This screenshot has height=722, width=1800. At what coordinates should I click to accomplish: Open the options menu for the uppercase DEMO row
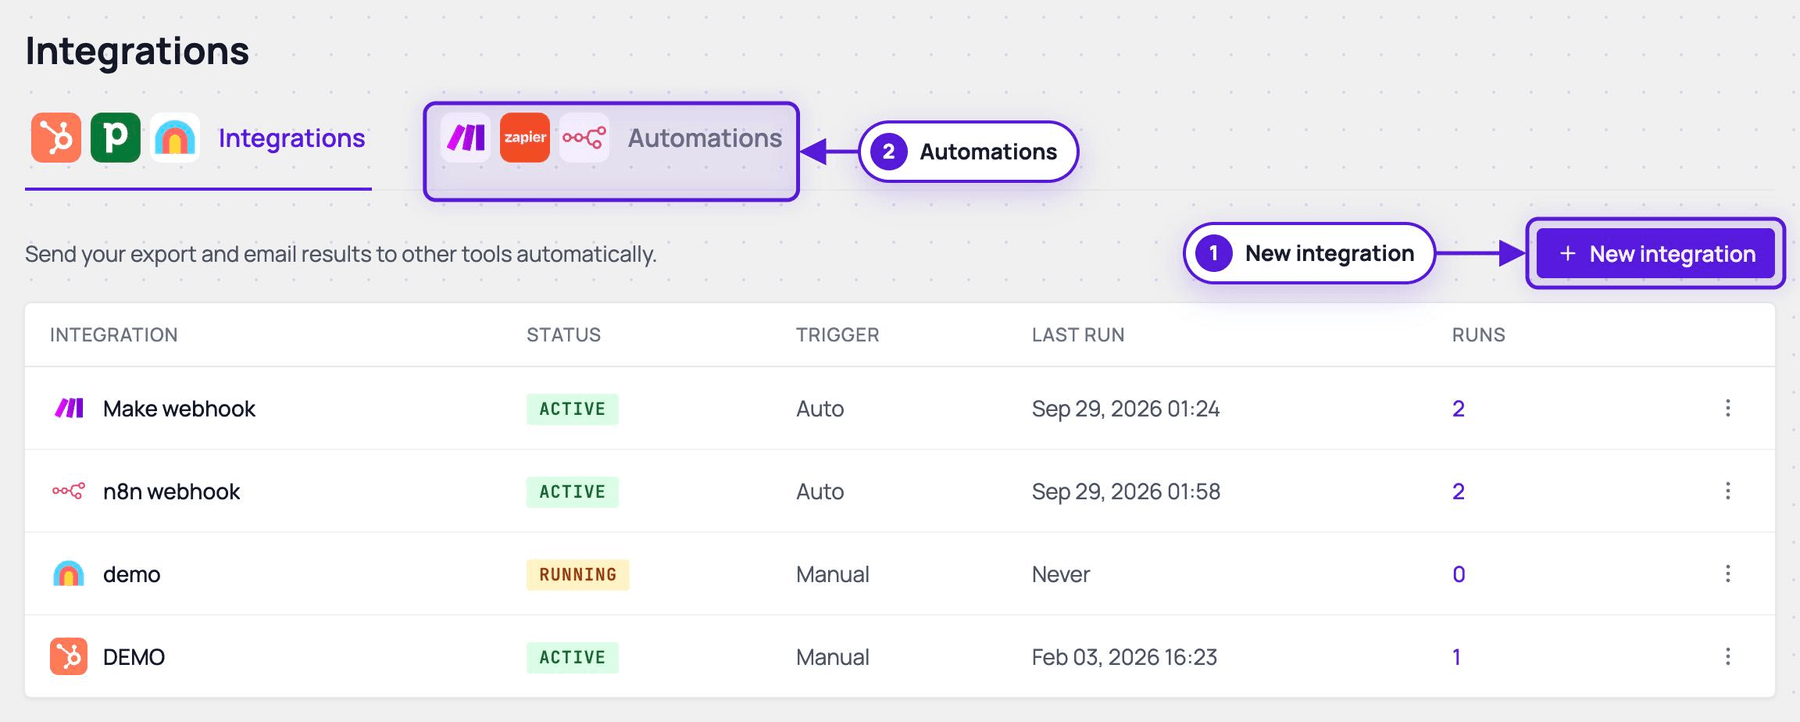(1728, 657)
